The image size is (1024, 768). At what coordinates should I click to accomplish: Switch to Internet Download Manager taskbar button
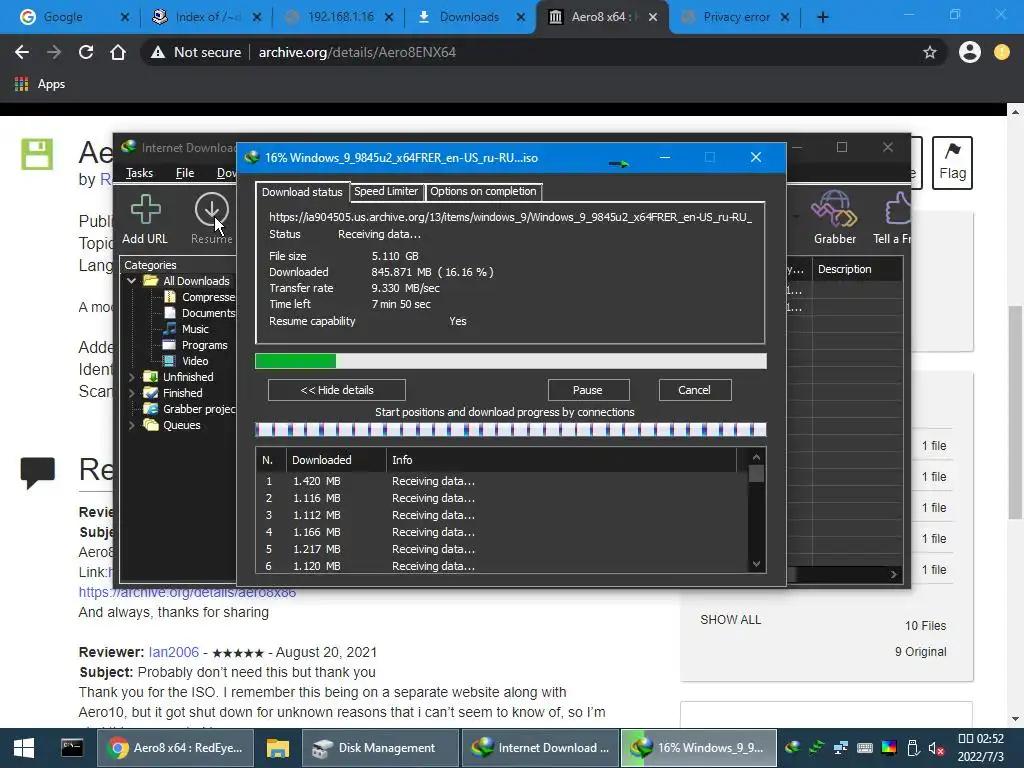click(x=539, y=748)
